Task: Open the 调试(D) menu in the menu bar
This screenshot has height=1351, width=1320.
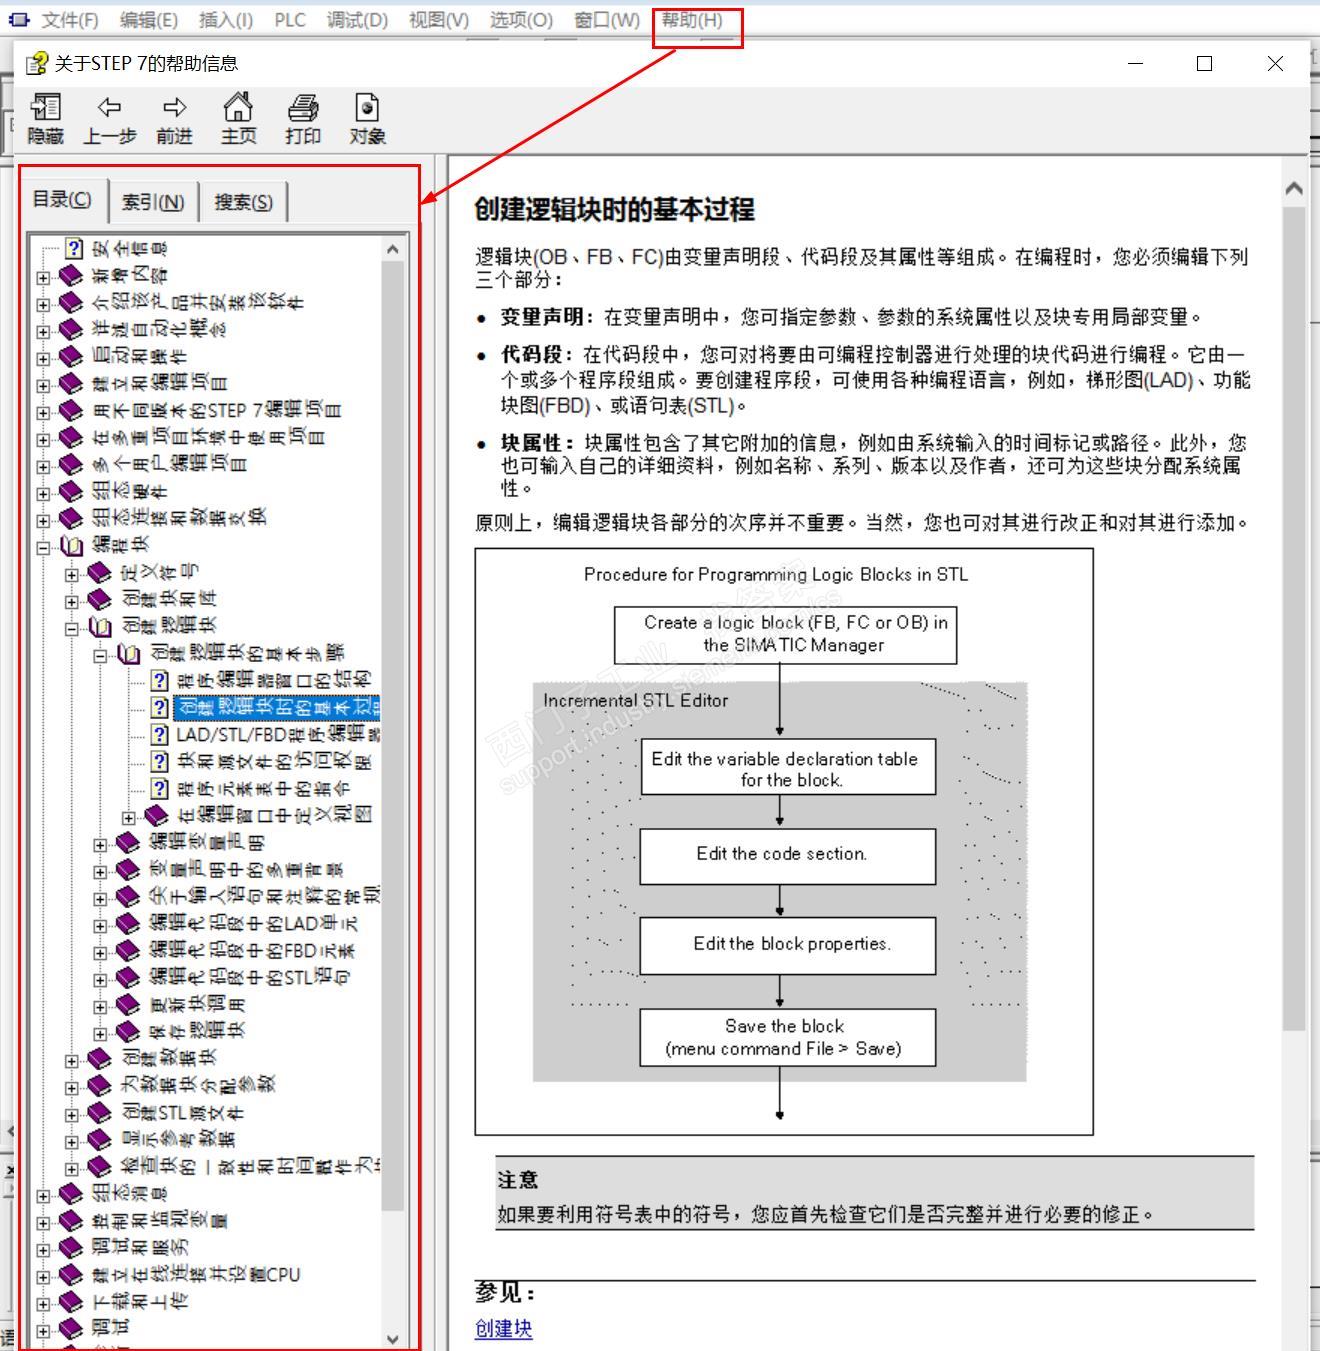Action: [x=357, y=20]
